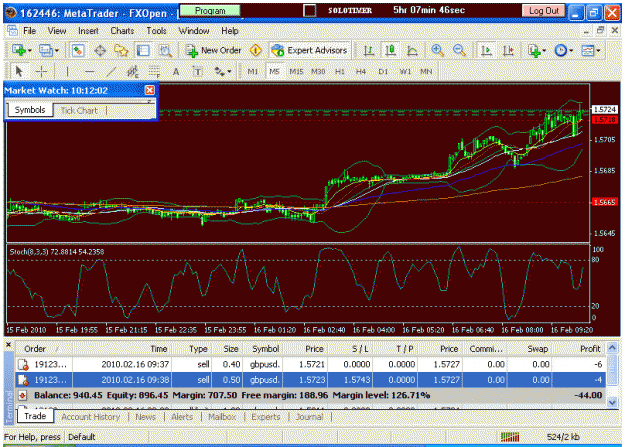Draw a vertical line tool
This screenshot has height=447, width=625.
(67, 72)
